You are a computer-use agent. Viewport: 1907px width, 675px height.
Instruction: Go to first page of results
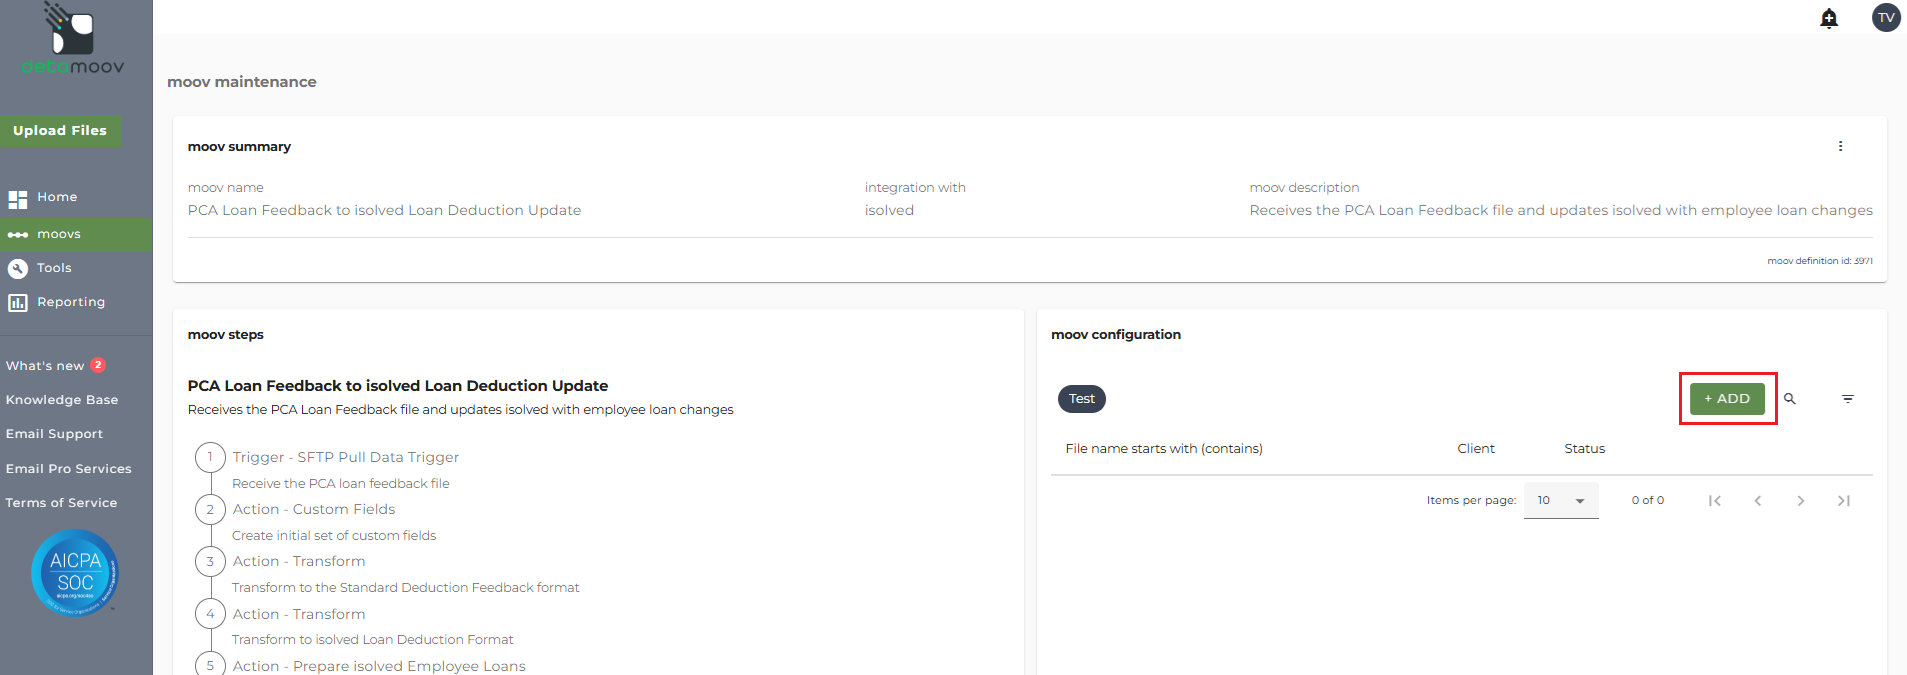[1714, 501]
